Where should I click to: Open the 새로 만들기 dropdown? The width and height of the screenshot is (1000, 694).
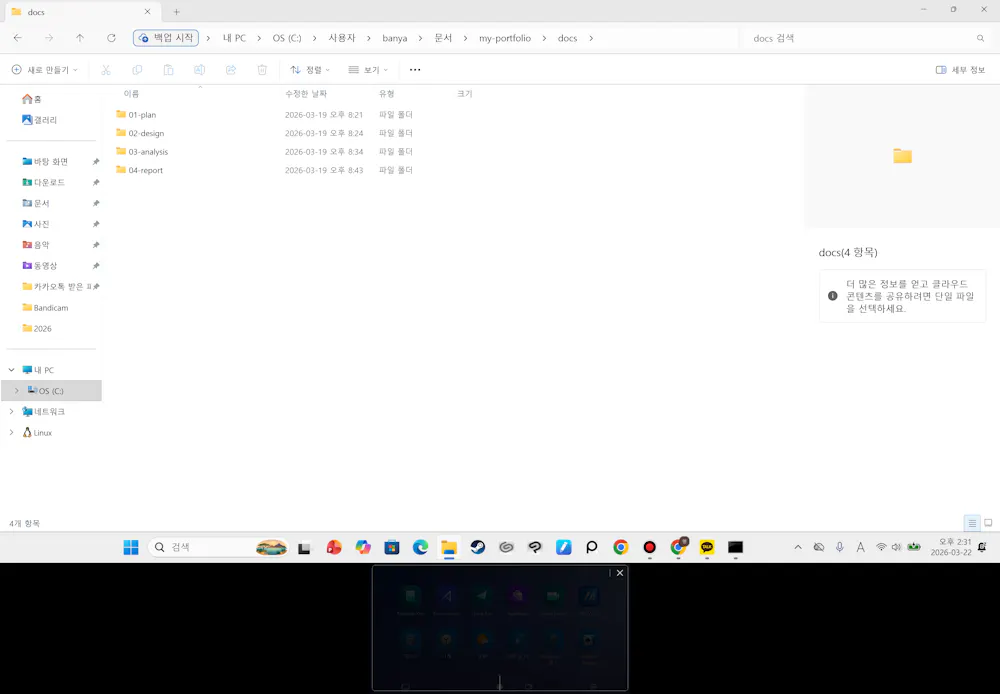pos(45,70)
